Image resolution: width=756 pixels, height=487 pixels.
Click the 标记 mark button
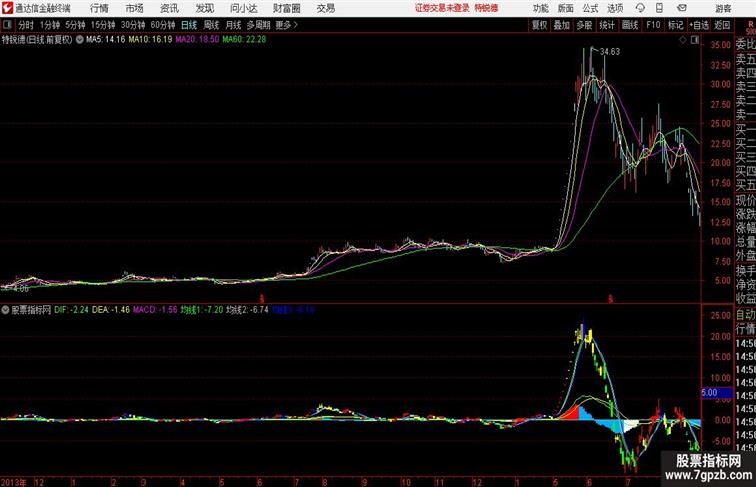(675, 25)
